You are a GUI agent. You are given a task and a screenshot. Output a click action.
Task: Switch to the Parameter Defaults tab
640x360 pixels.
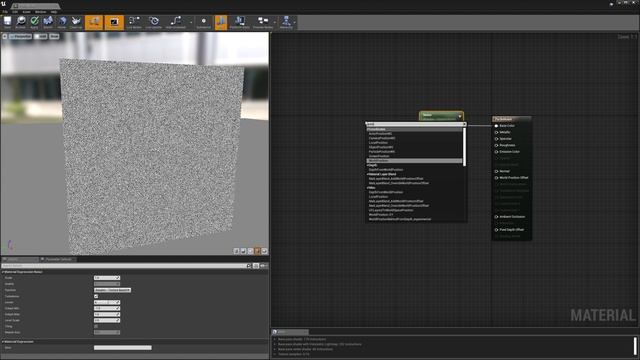tap(58, 259)
